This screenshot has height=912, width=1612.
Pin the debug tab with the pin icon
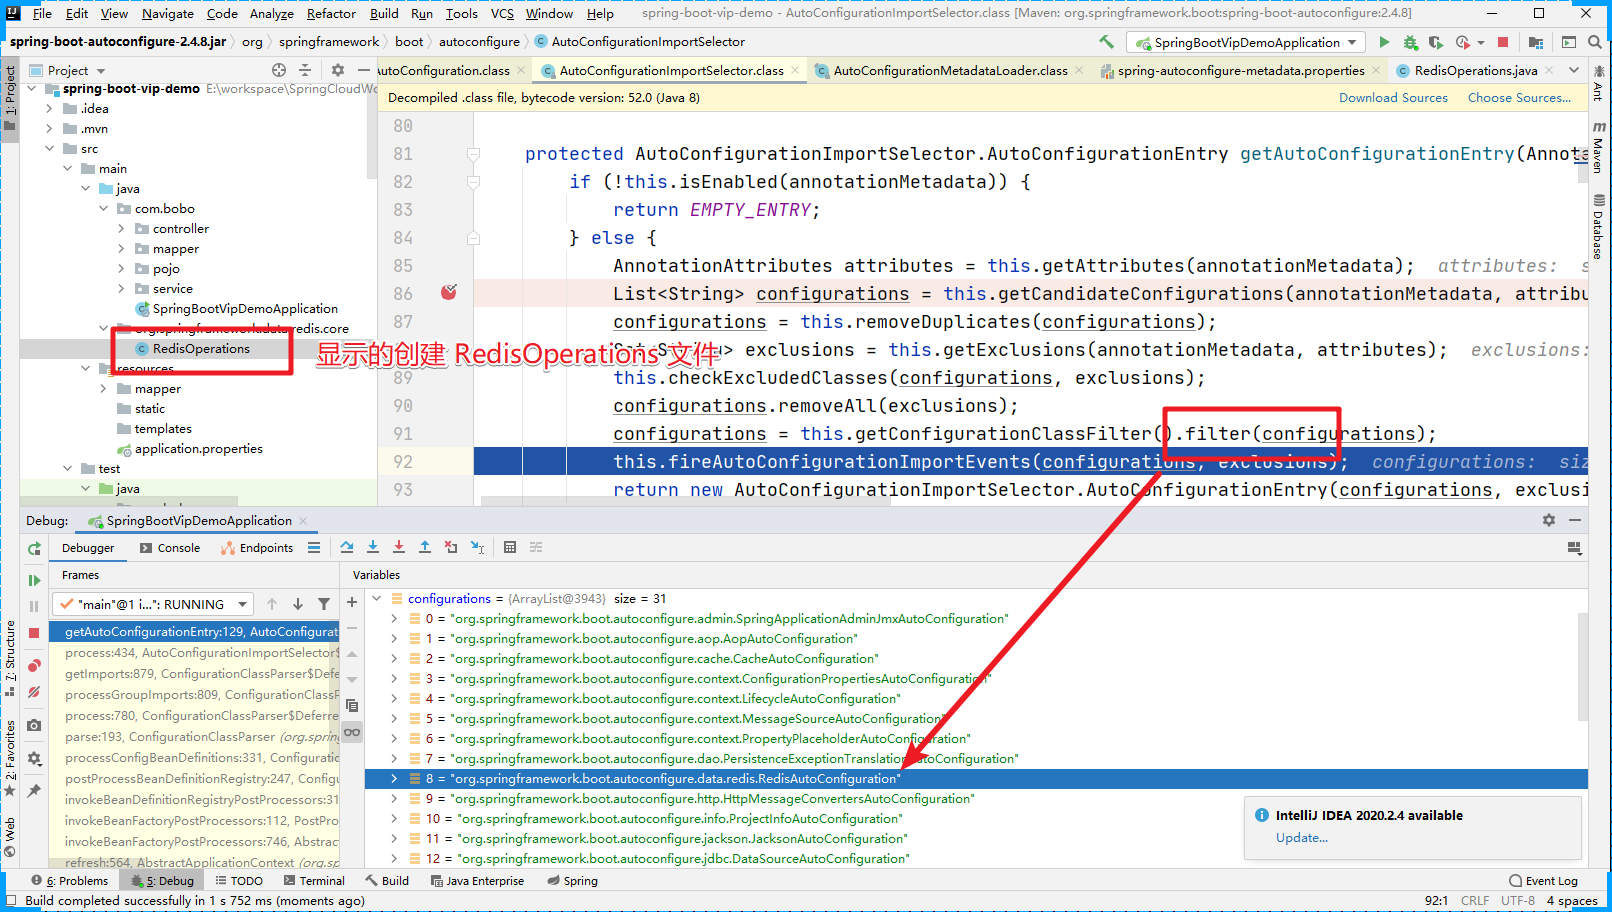click(34, 791)
